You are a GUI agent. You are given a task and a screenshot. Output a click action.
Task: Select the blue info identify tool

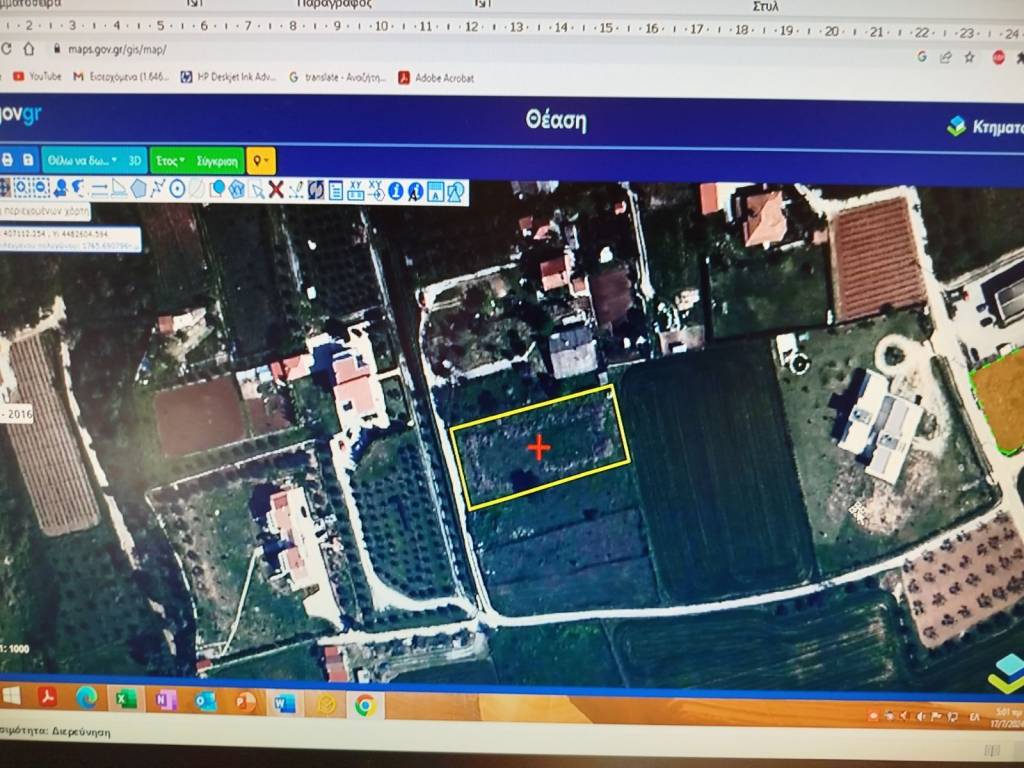click(x=396, y=190)
